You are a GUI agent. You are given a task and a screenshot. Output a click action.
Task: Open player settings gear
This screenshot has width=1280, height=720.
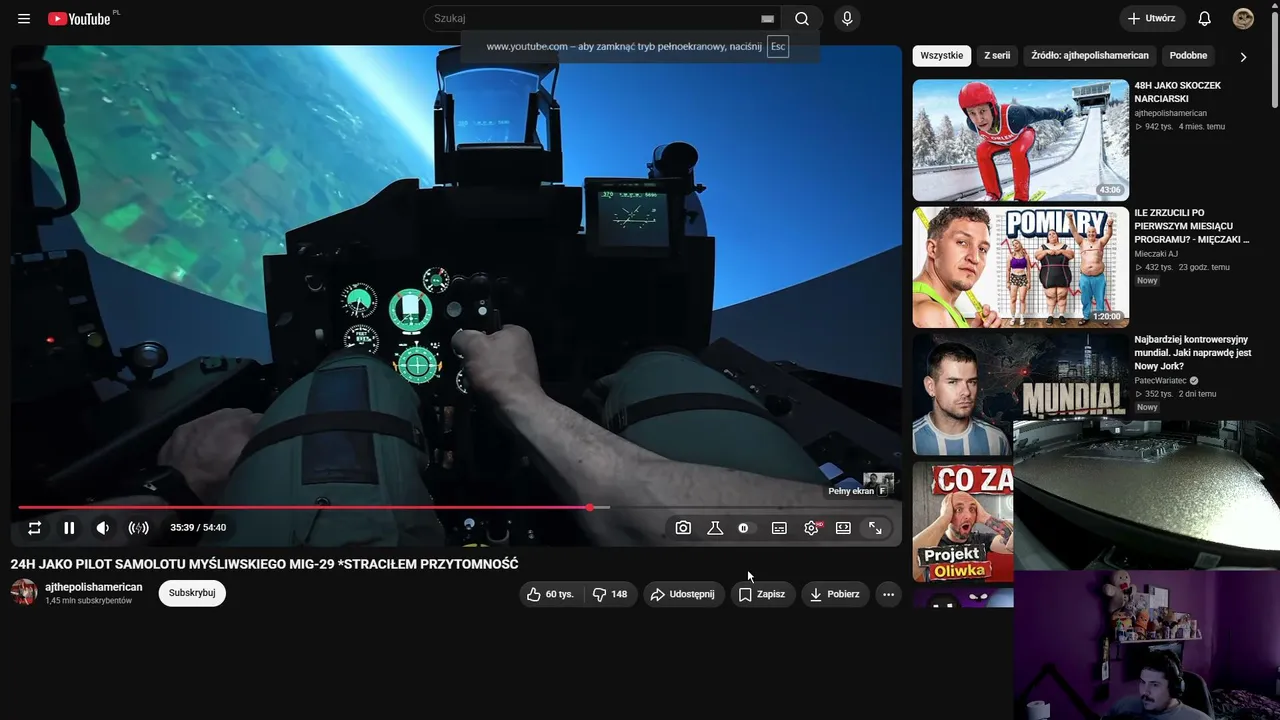[x=811, y=528]
